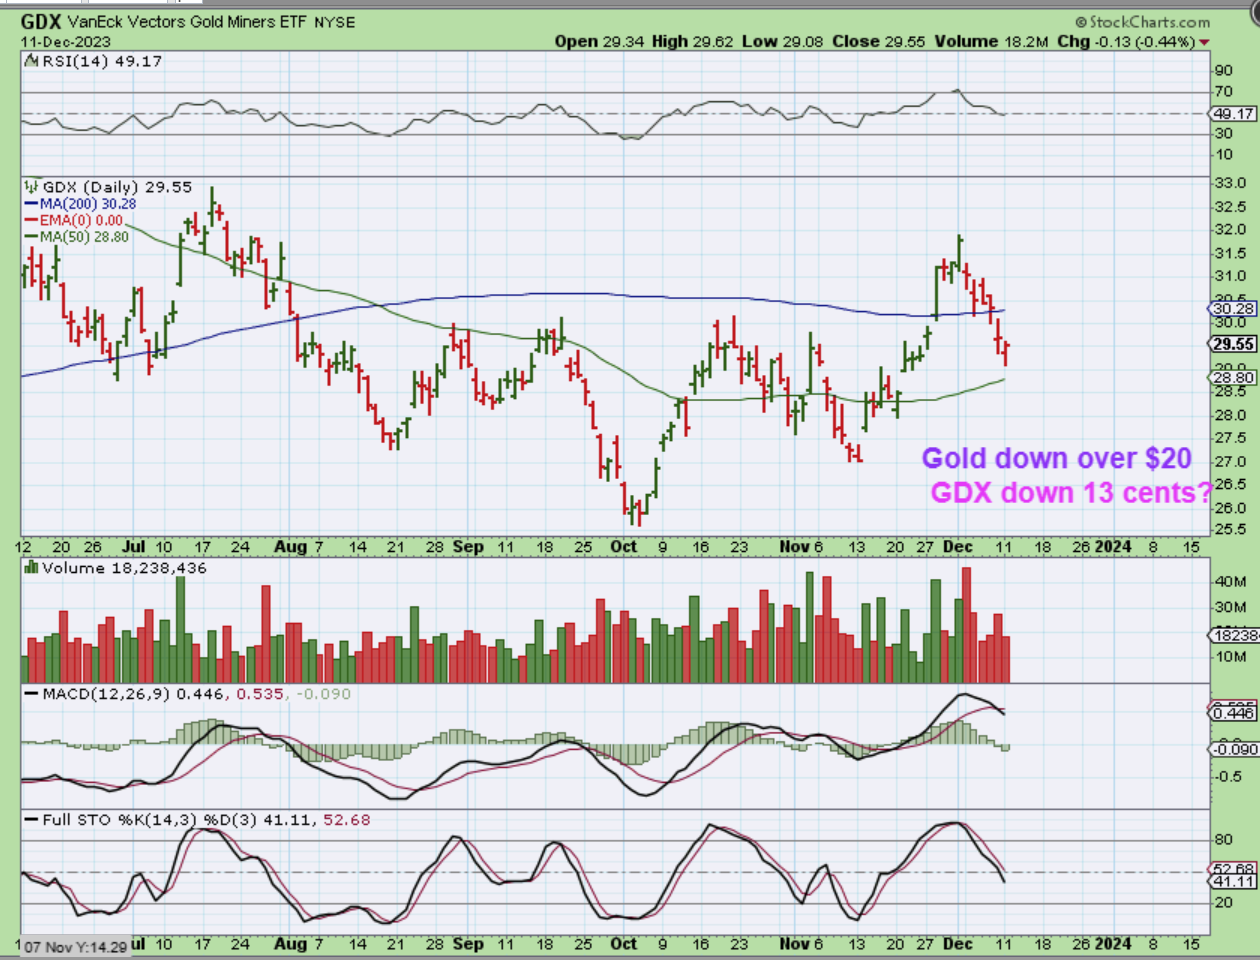The image size is (1260, 960).
Task: Click the EMA(0) 0.00 legend entry
Action: [x=75, y=220]
